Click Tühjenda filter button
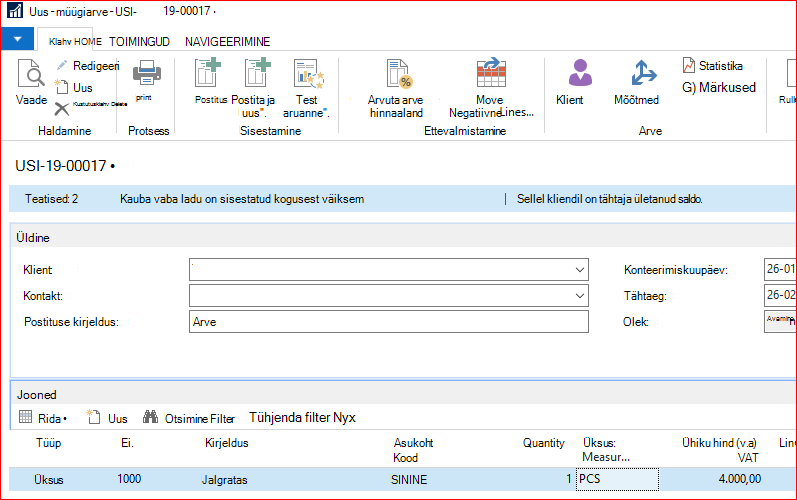 (x=302, y=418)
